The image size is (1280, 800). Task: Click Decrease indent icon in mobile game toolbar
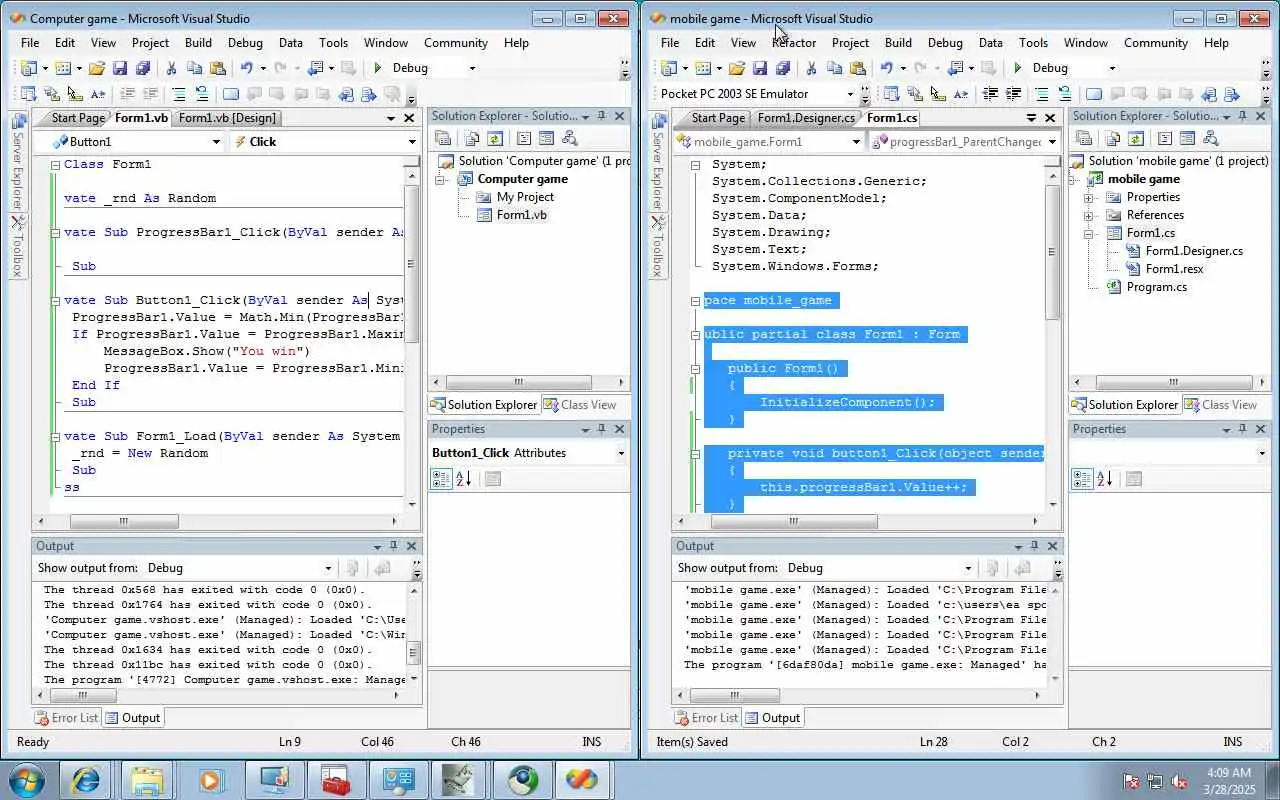coord(990,94)
